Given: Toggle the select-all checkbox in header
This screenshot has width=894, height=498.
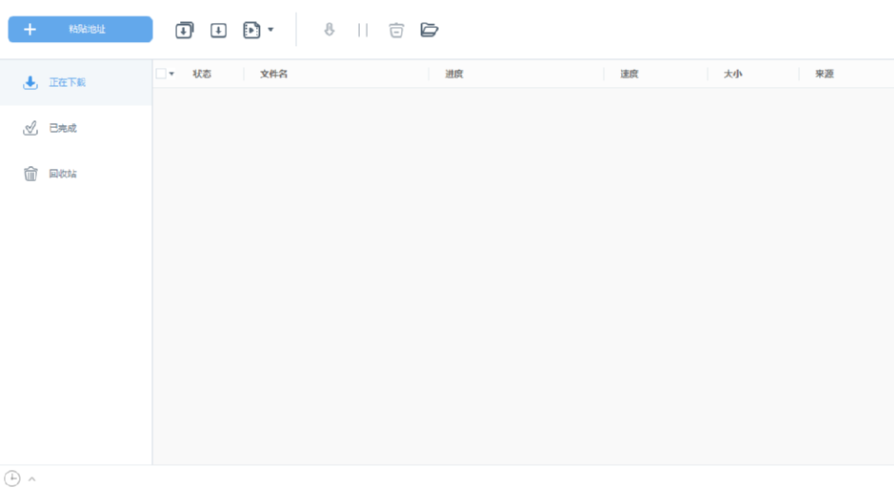Looking at the screenshot, I should [161, 74].
